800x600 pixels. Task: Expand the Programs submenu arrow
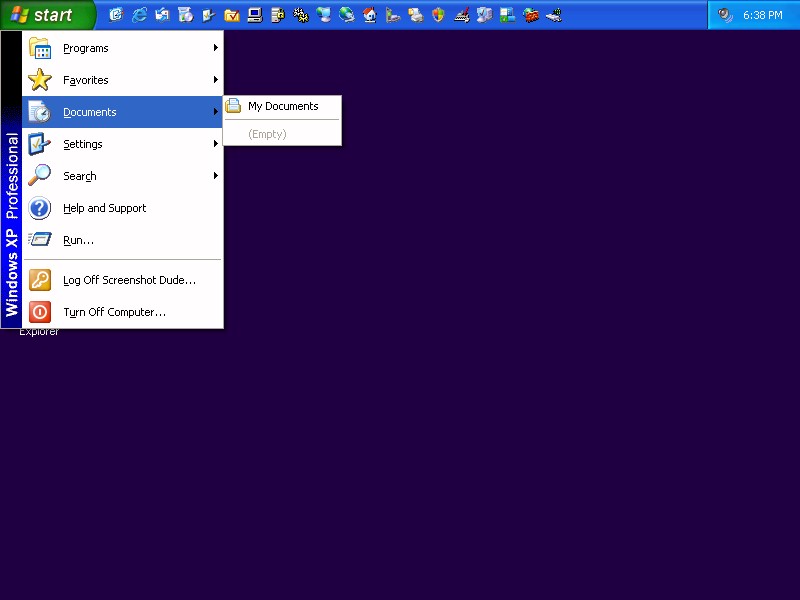pos(215,48)
